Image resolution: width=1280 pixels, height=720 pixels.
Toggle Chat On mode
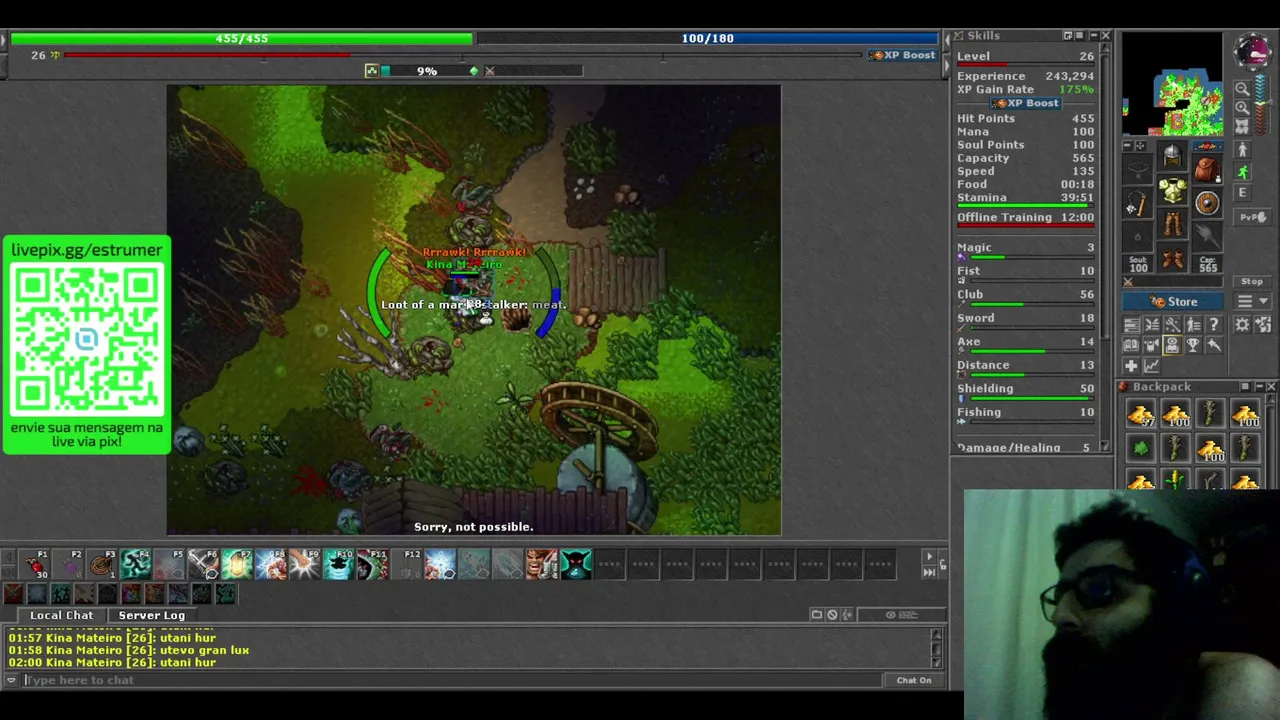pos(913,680)
